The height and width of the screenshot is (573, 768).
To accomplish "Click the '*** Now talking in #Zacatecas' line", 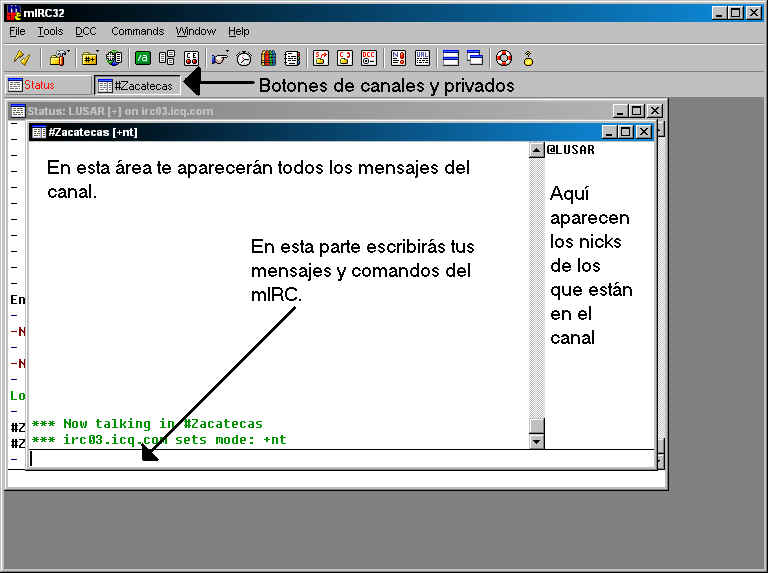I will click(147, 424).
